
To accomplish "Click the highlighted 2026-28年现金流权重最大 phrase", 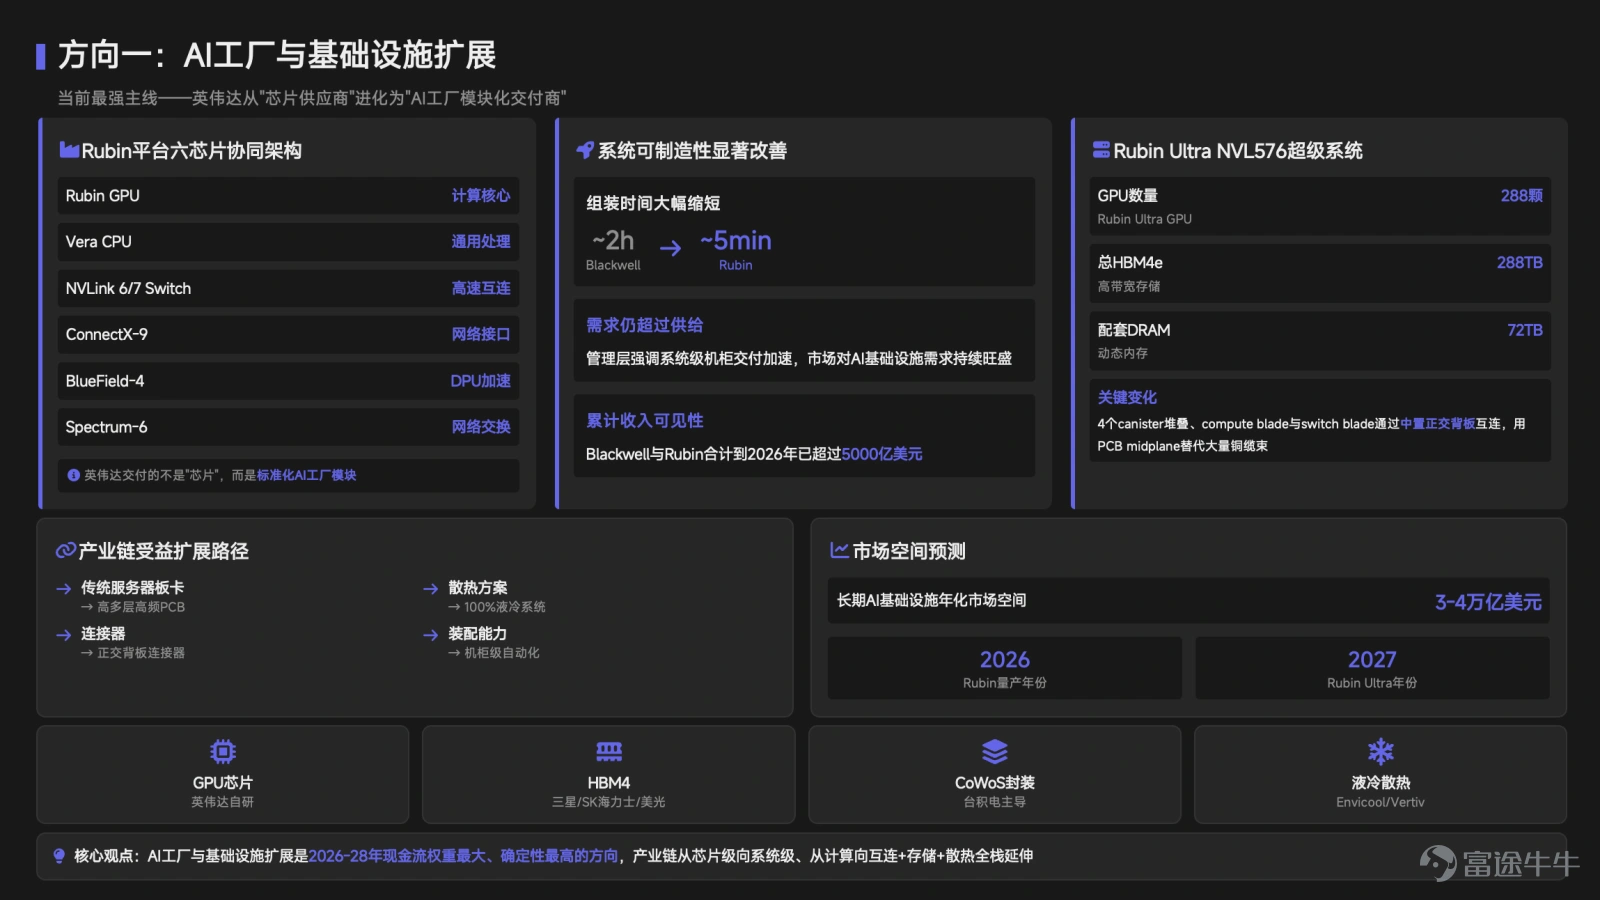I will pyautogui.click(x=398, y=856).
